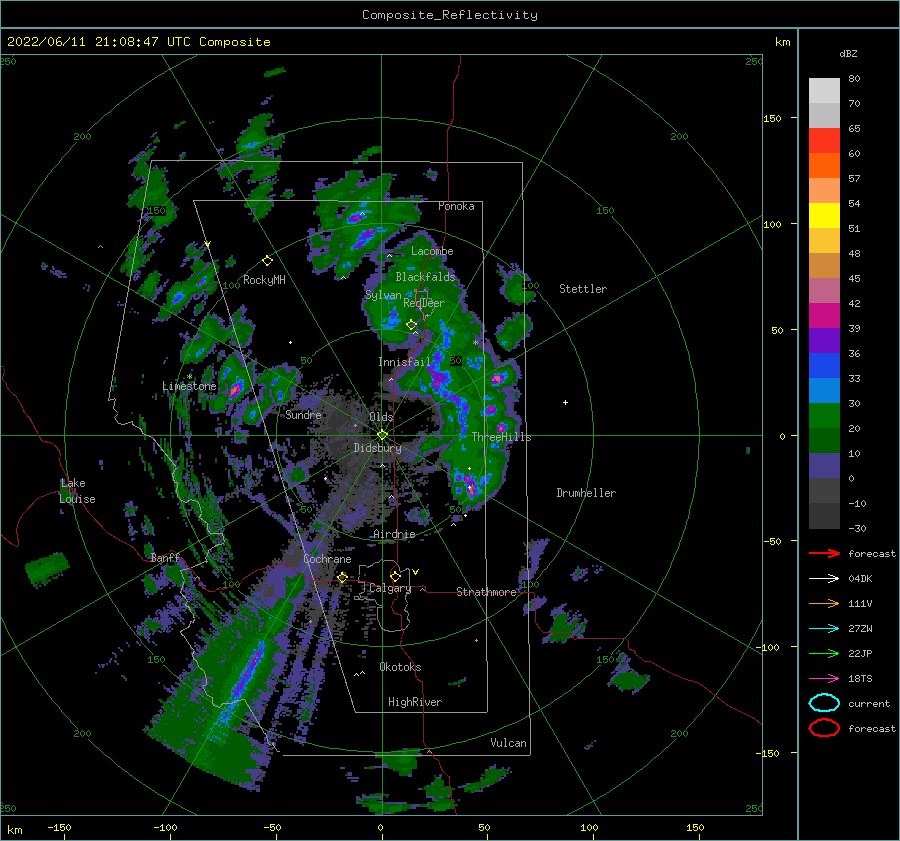Click the Stettler city label

coord(583,289)
